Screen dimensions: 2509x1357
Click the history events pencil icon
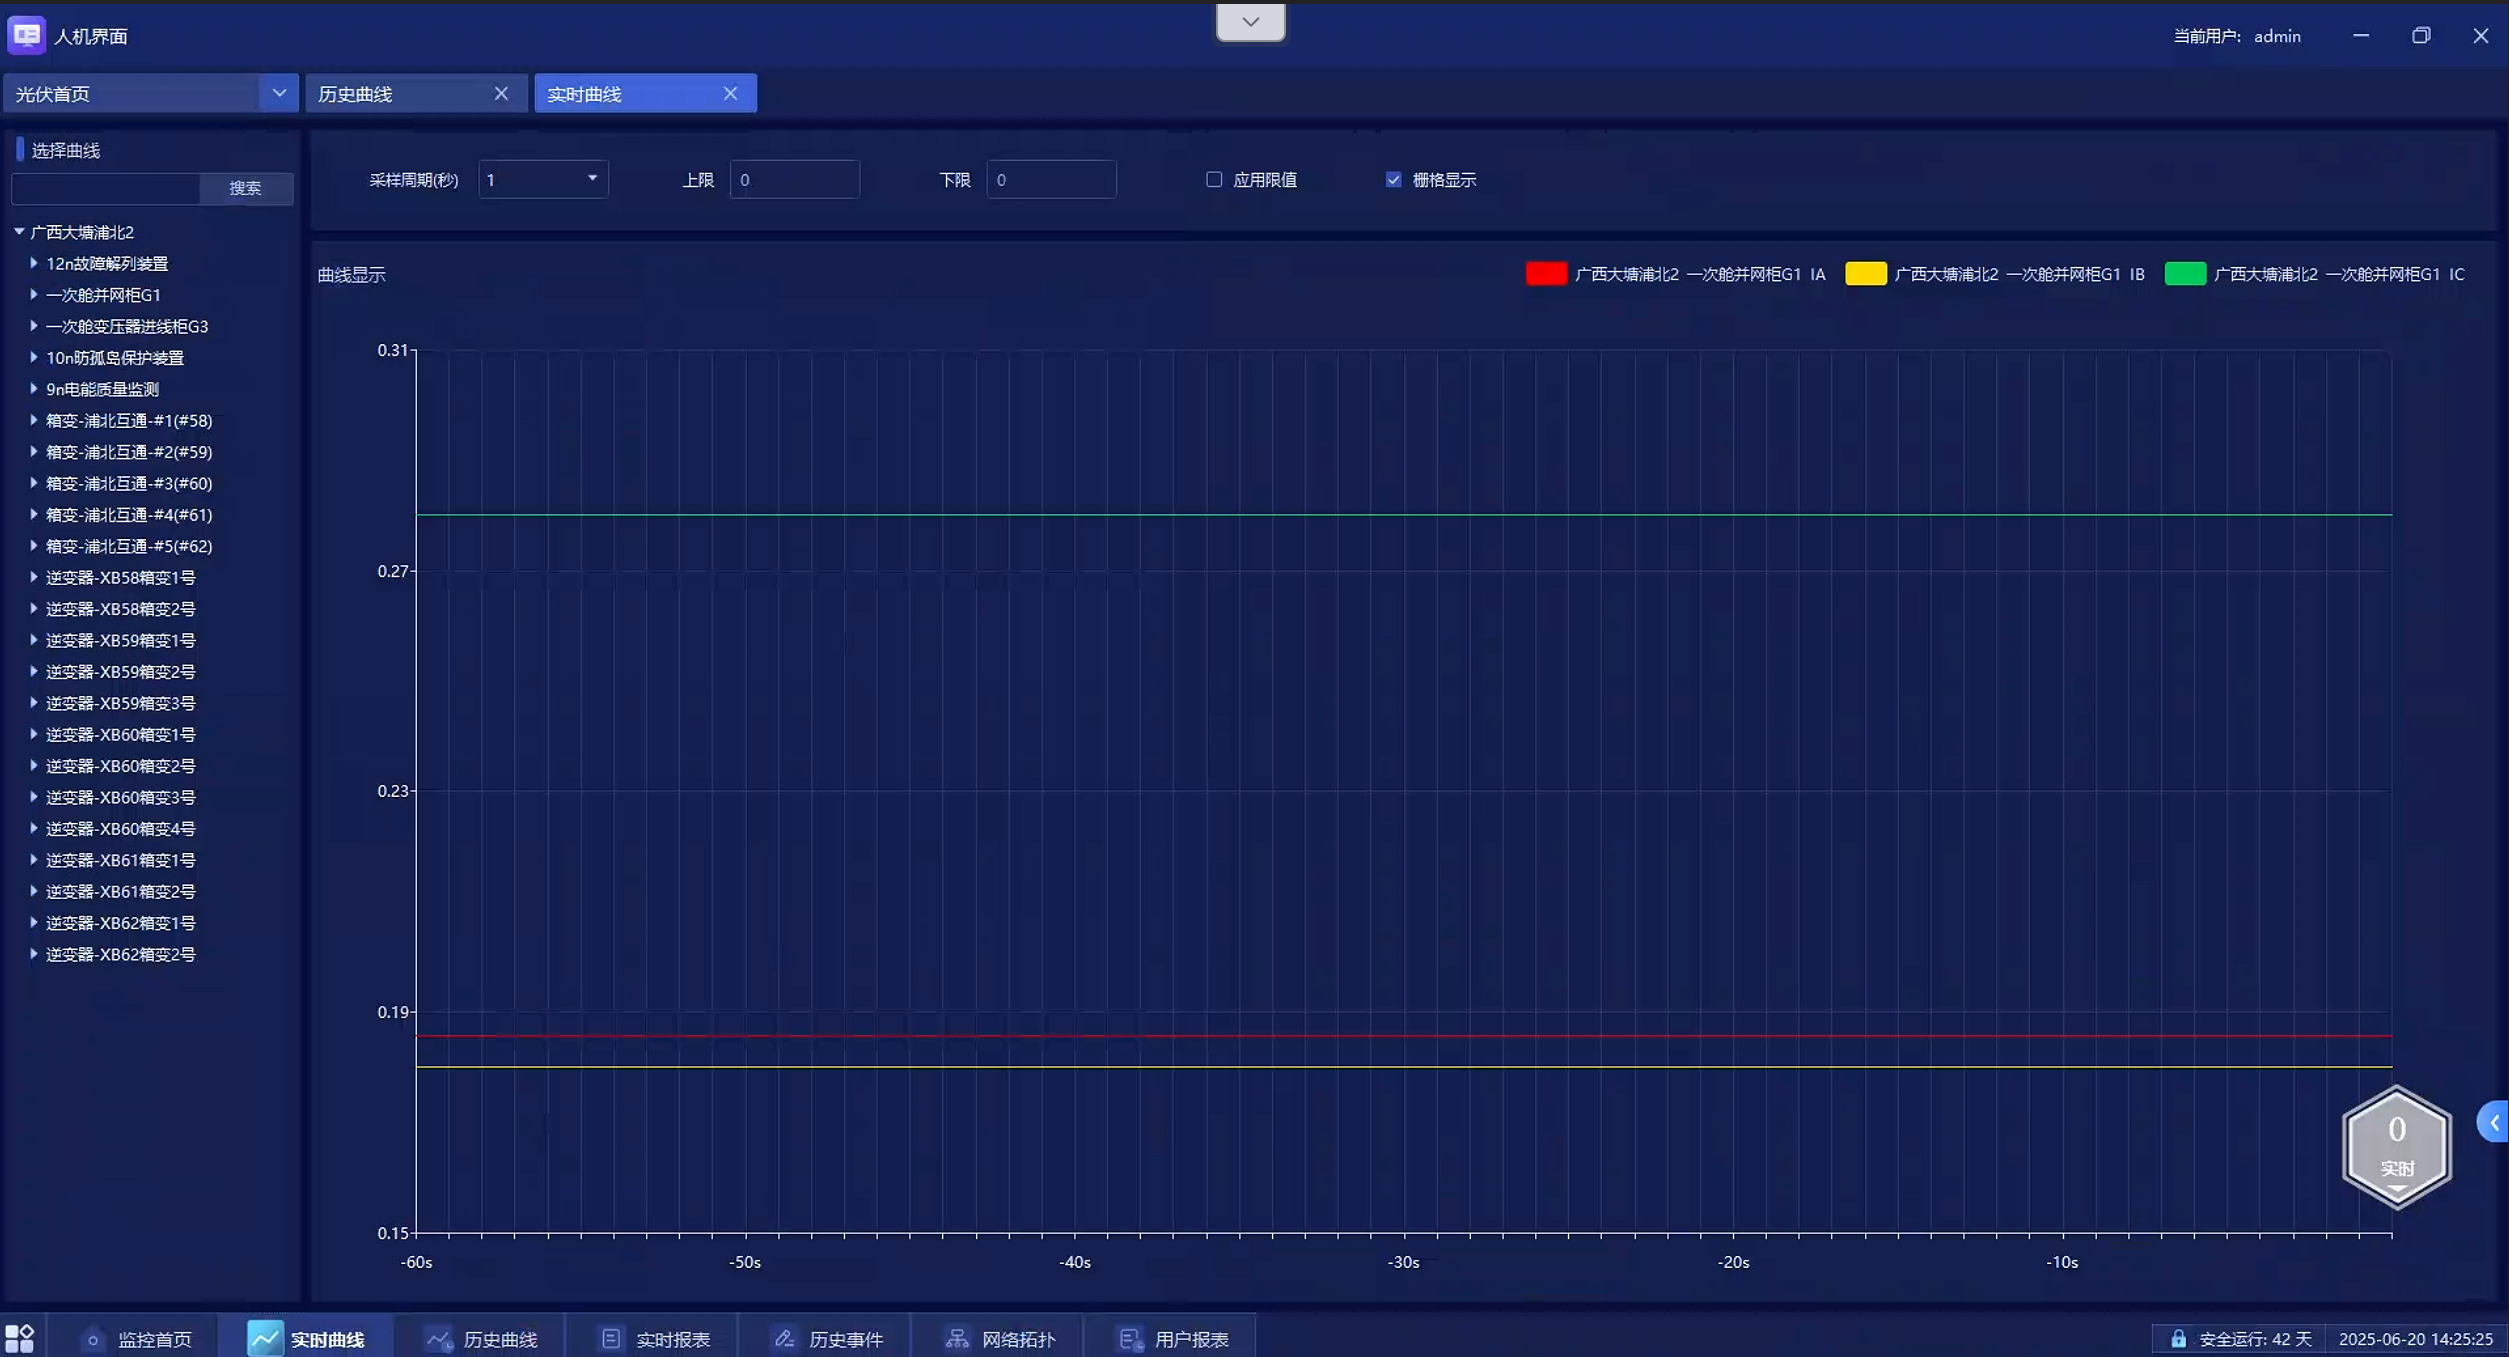pos(785,1338)
